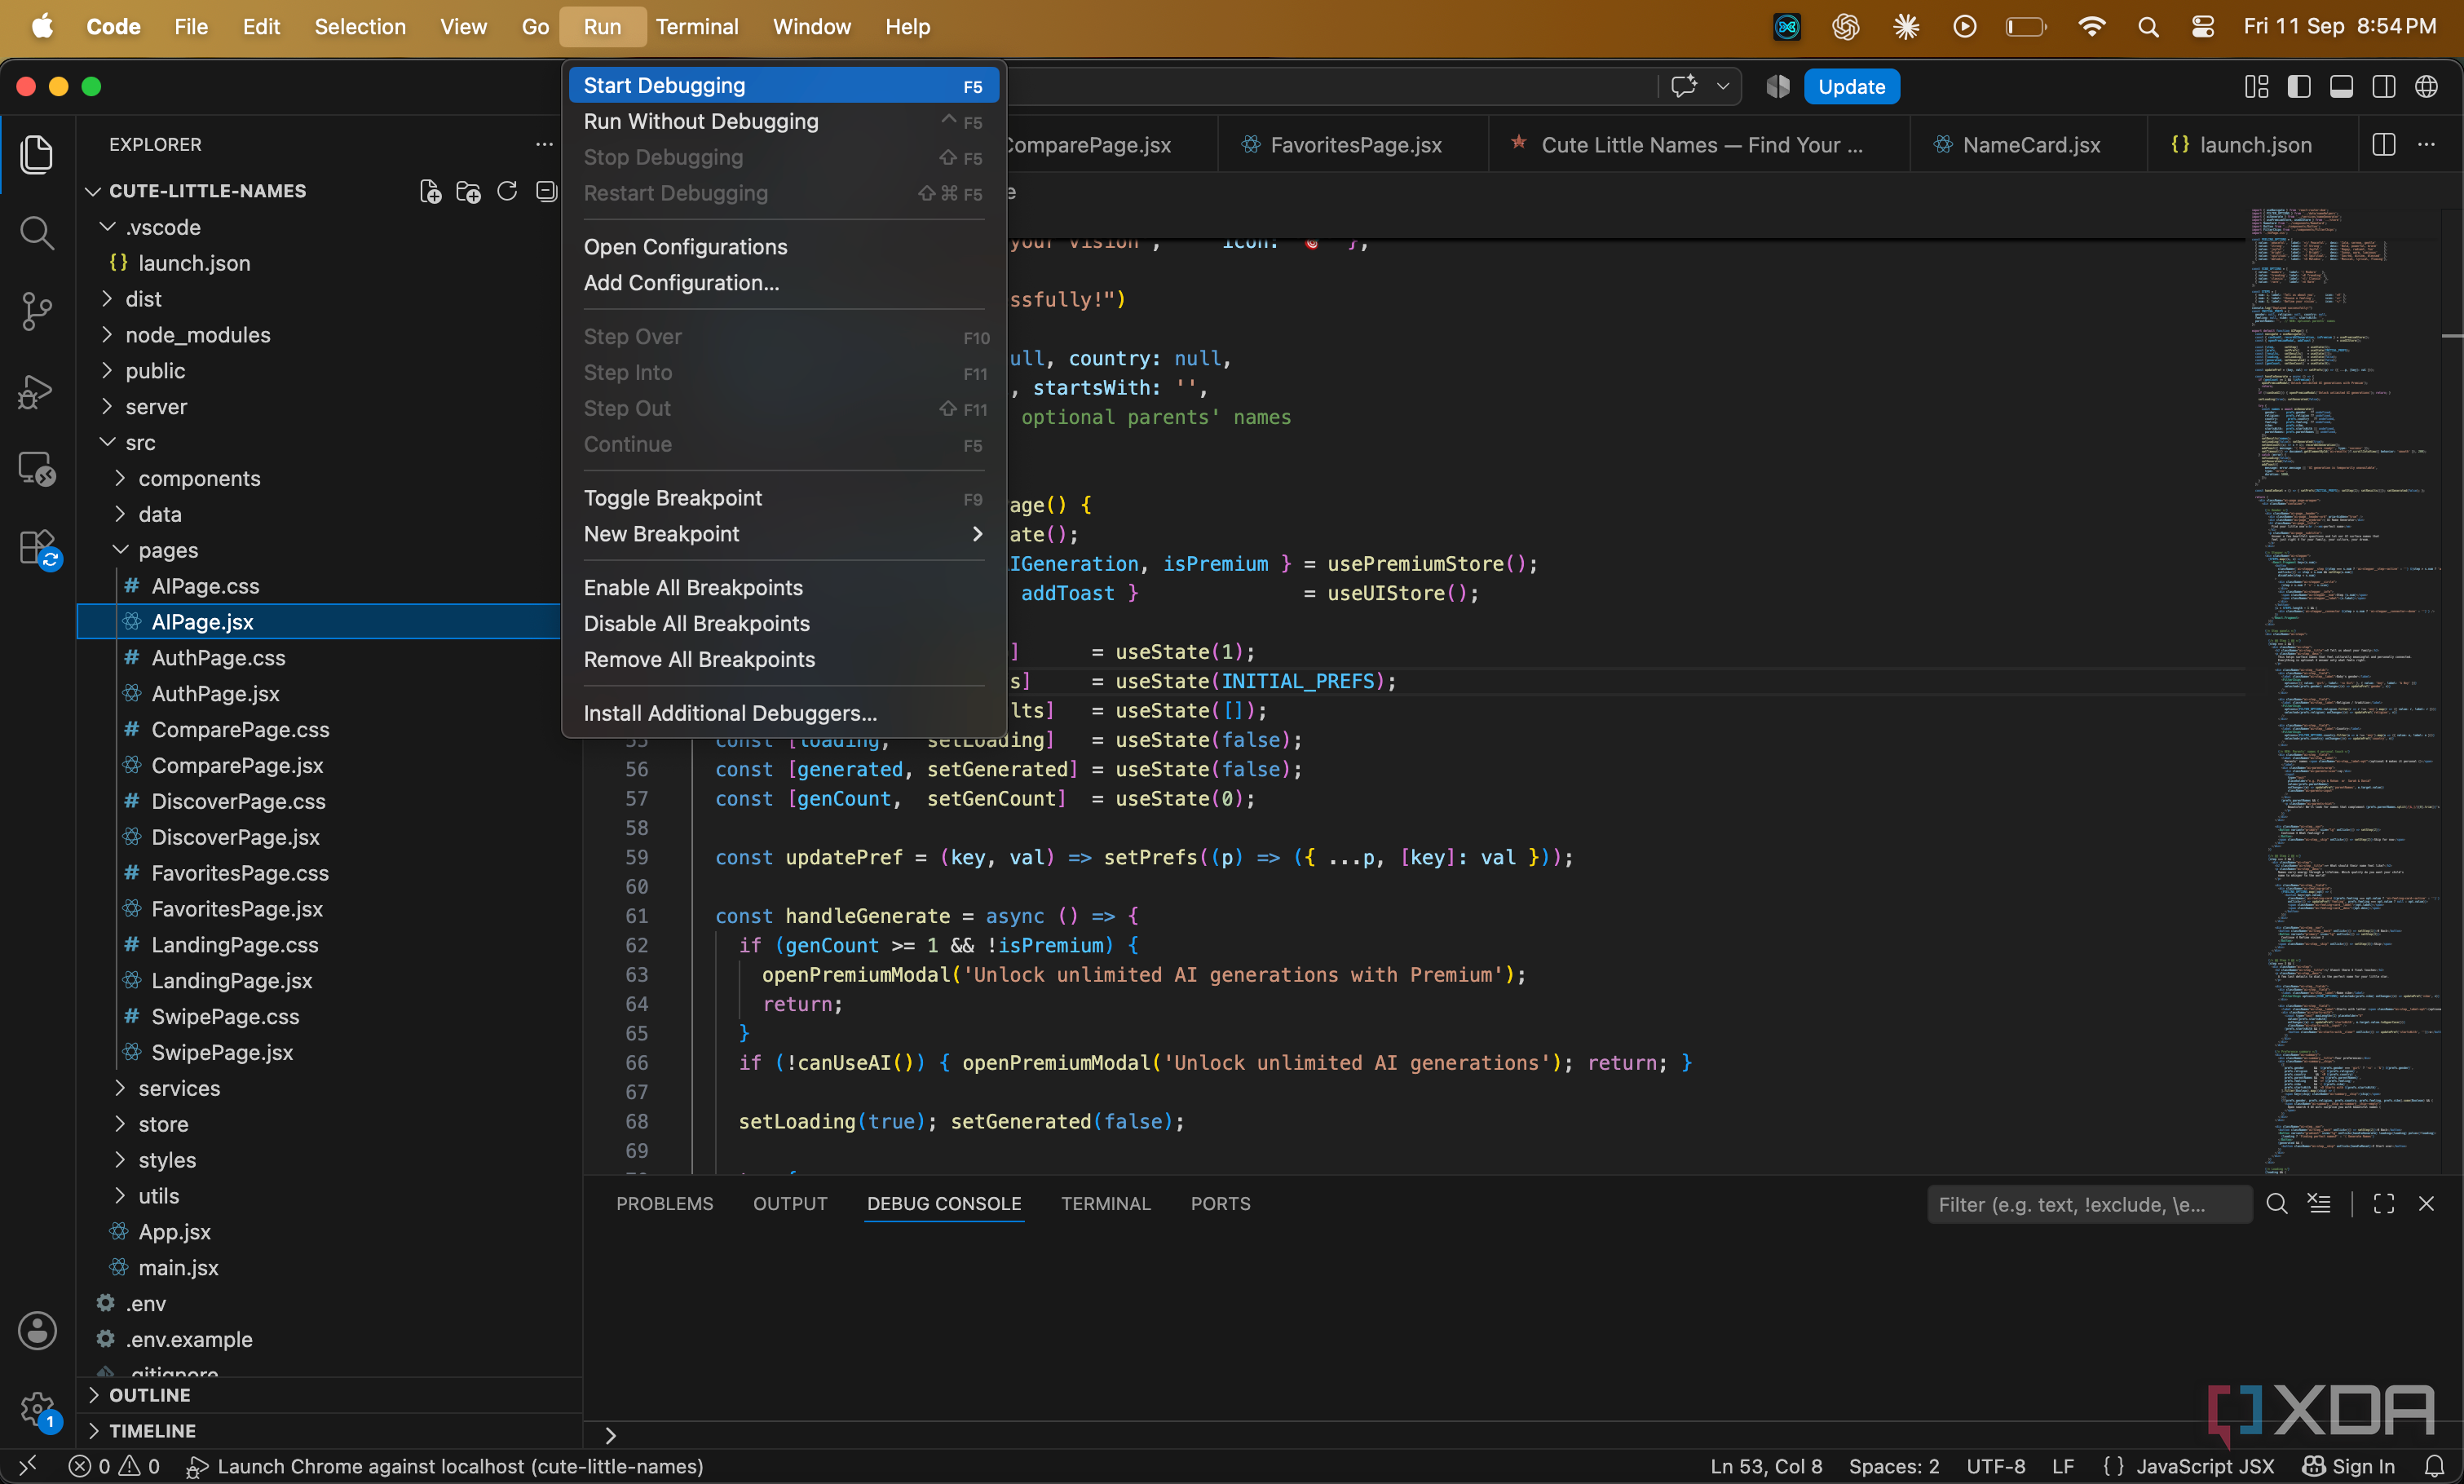Viewport: 2464px width, 1484px height.
Task: Toggle Primary Side Bar visibility
Action: (2299, 87)
